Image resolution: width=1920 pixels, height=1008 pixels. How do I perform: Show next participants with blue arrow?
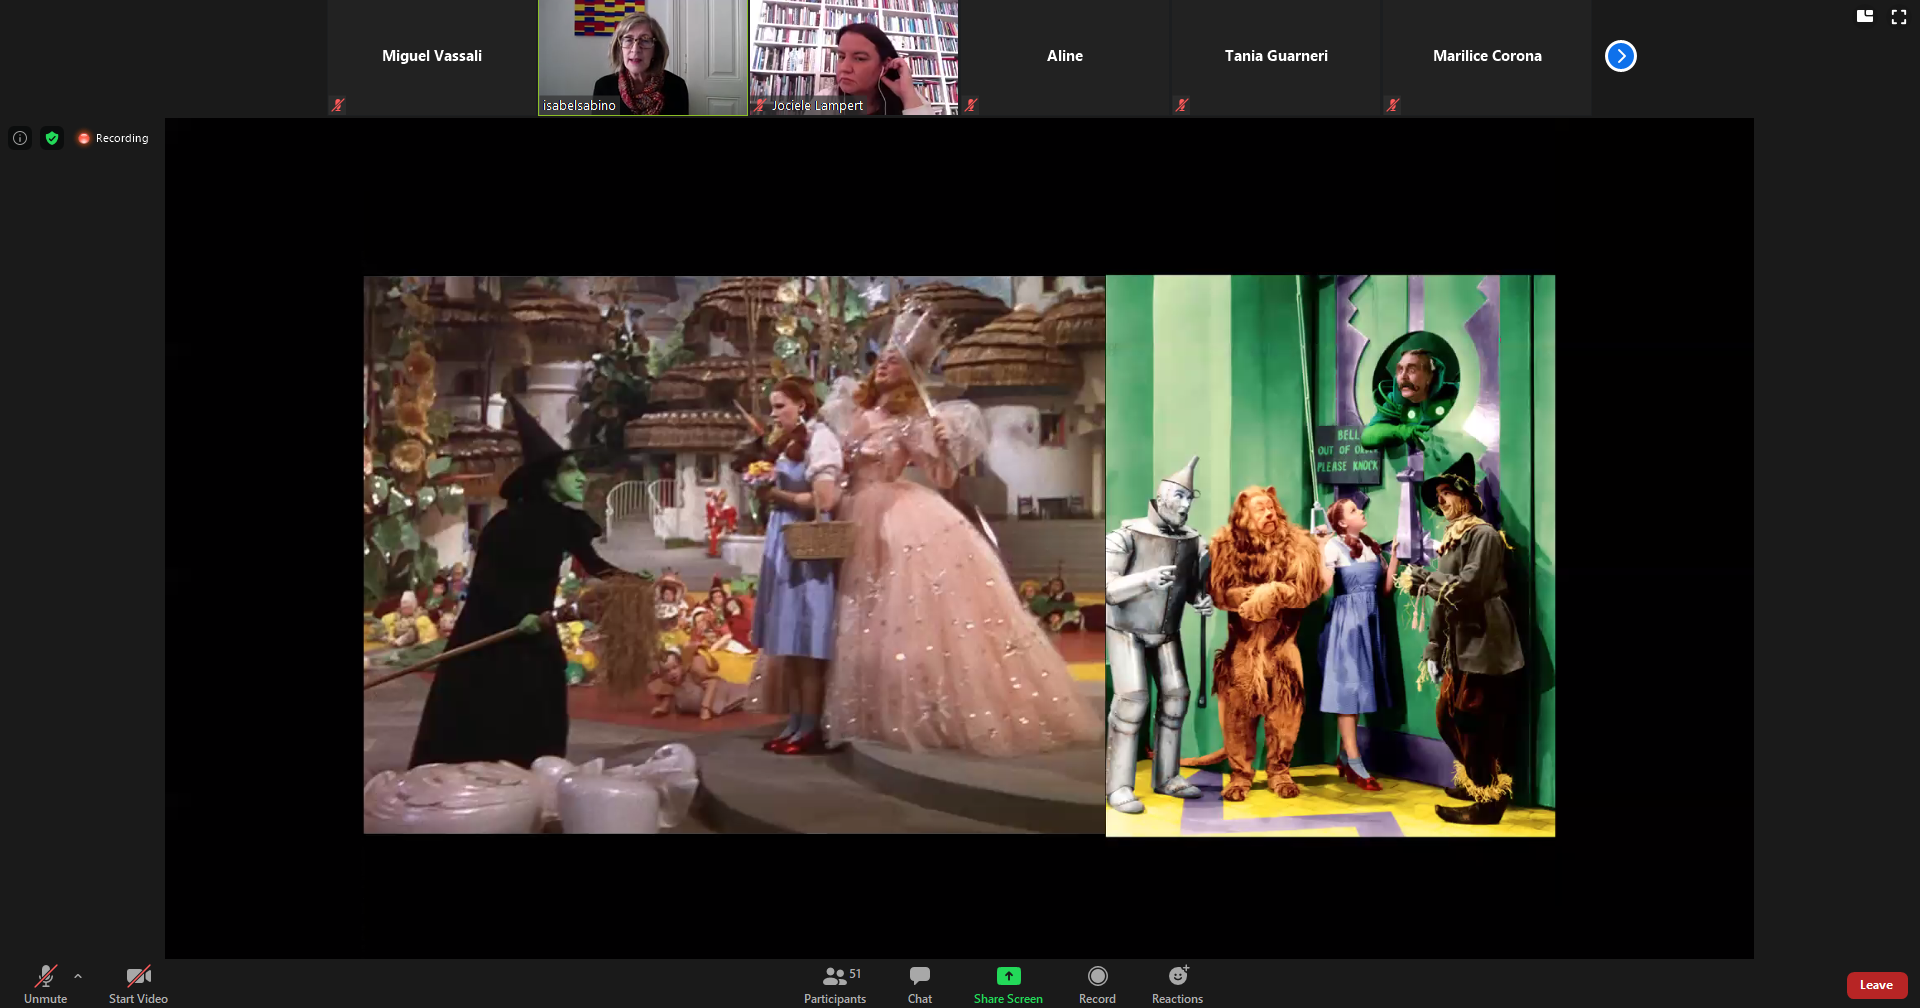pyautogui.click(x=1620, y=56)
